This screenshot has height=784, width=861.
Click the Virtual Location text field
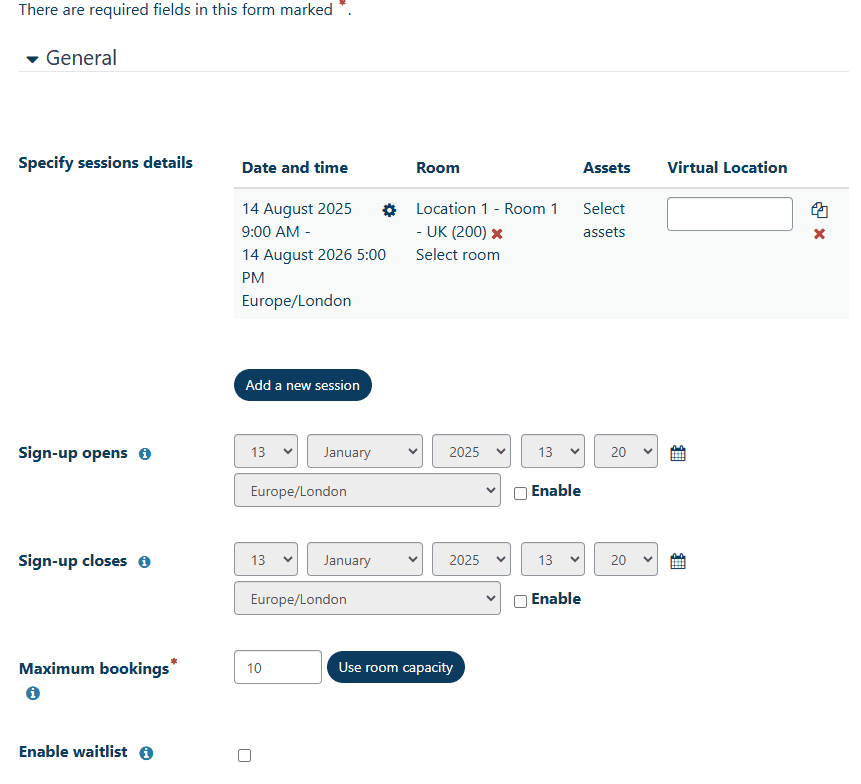729,214
